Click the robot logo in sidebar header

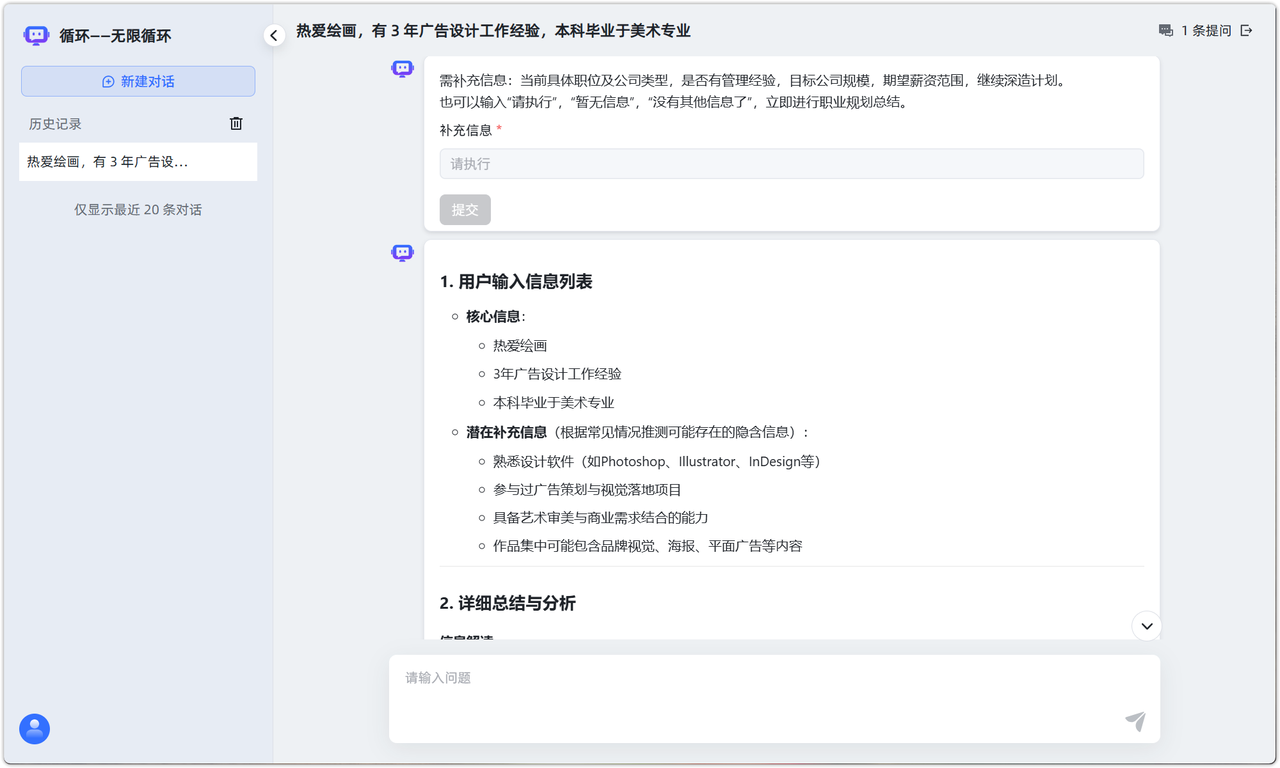pyautogui.click(x=36, y=36)
